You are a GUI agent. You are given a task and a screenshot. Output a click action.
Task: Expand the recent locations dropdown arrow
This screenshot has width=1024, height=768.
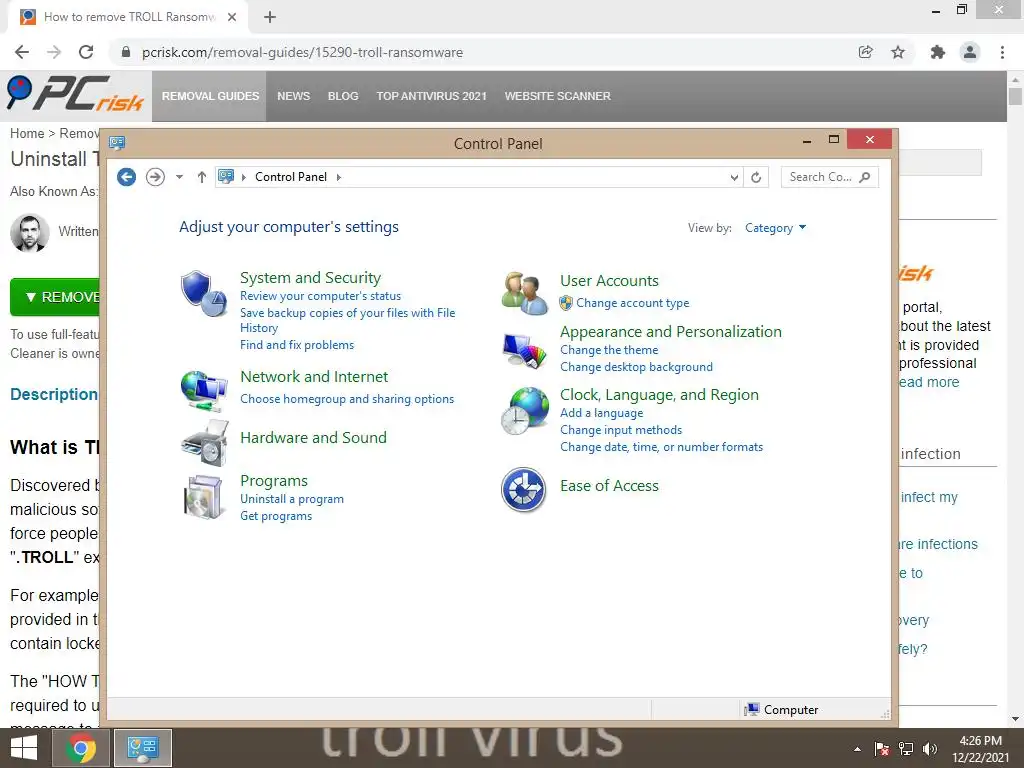pos(179,177)
